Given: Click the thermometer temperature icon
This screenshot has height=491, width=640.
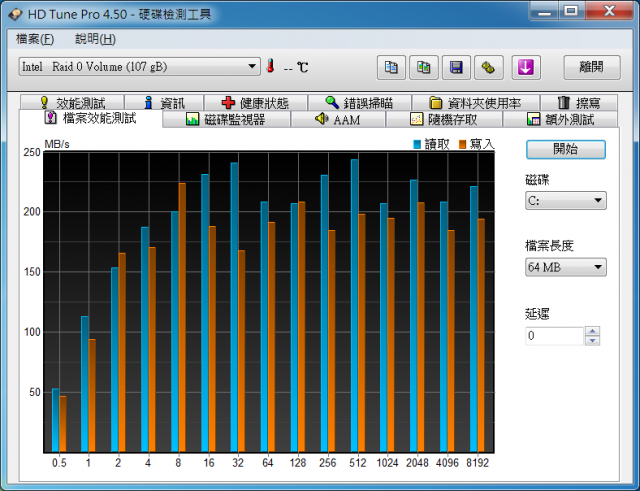Looking at the screenshot, I should point(270,66).
